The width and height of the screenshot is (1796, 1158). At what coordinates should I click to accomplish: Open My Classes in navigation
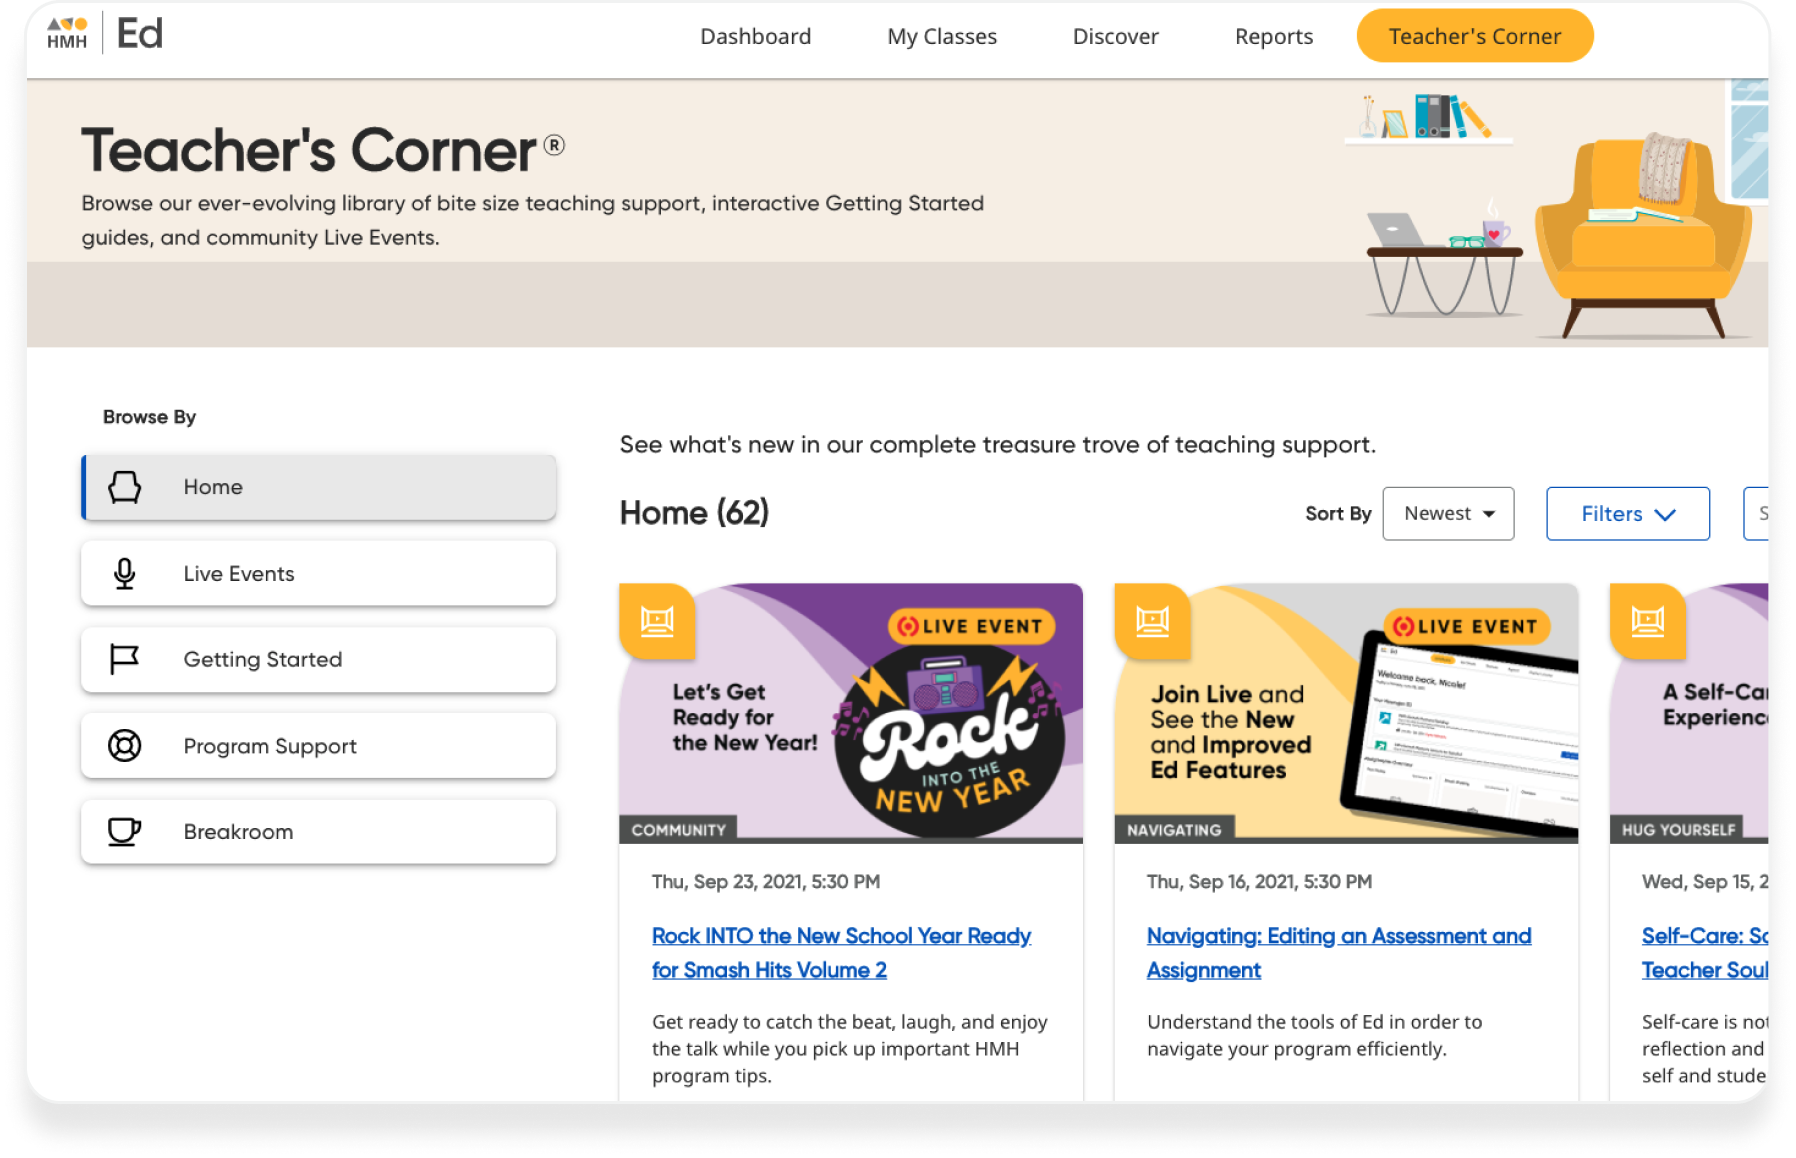click(x=942, y=37)
